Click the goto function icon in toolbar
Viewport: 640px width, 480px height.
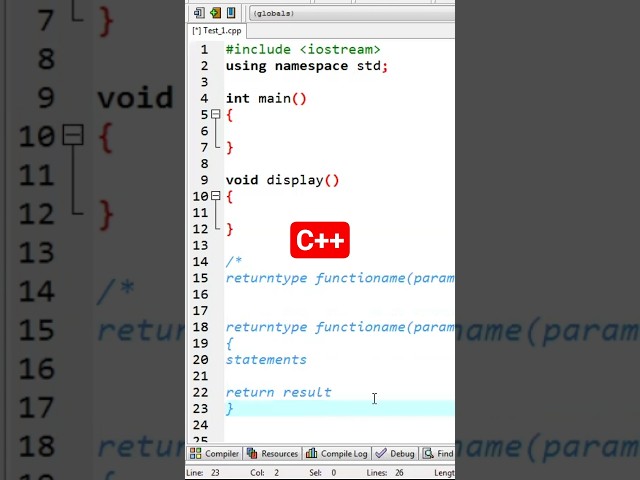point(199,13)
